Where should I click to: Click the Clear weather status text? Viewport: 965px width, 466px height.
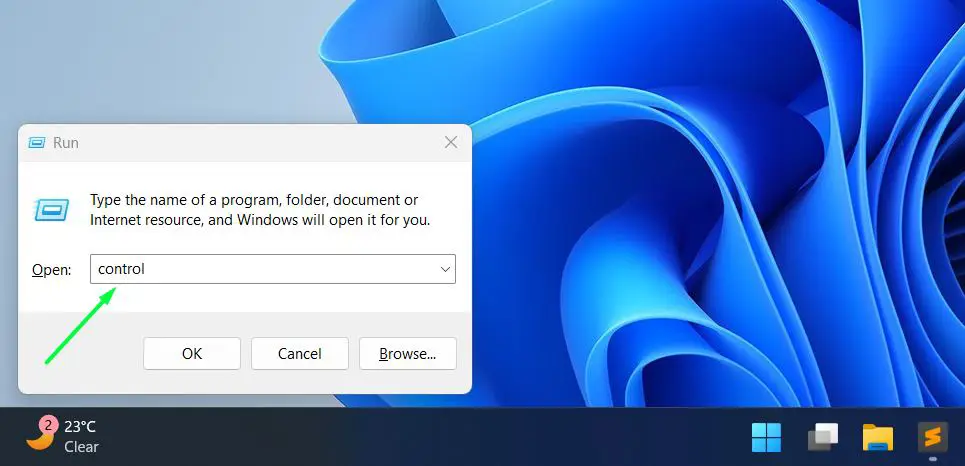81,447
